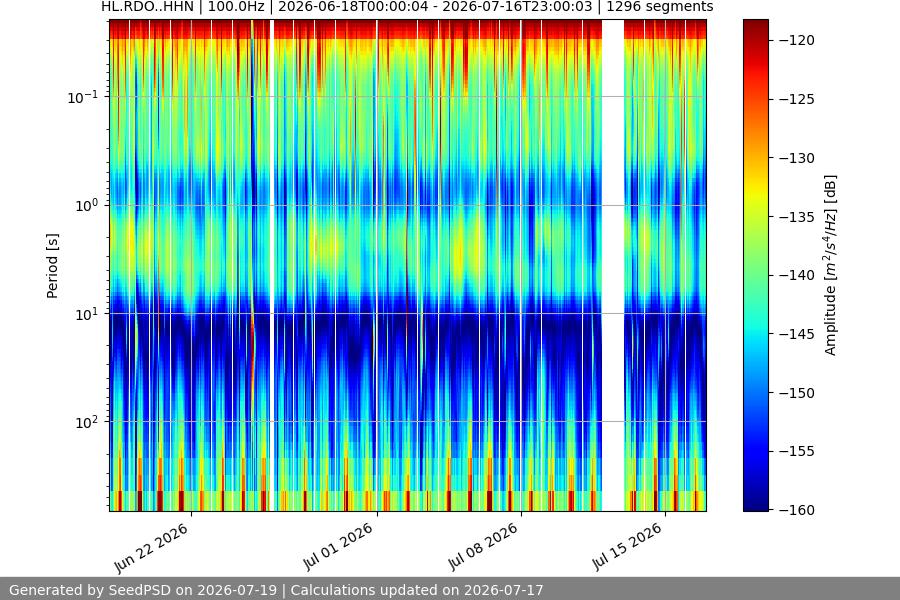Click the 'Period [s]' y-axis label

[52, 266]
